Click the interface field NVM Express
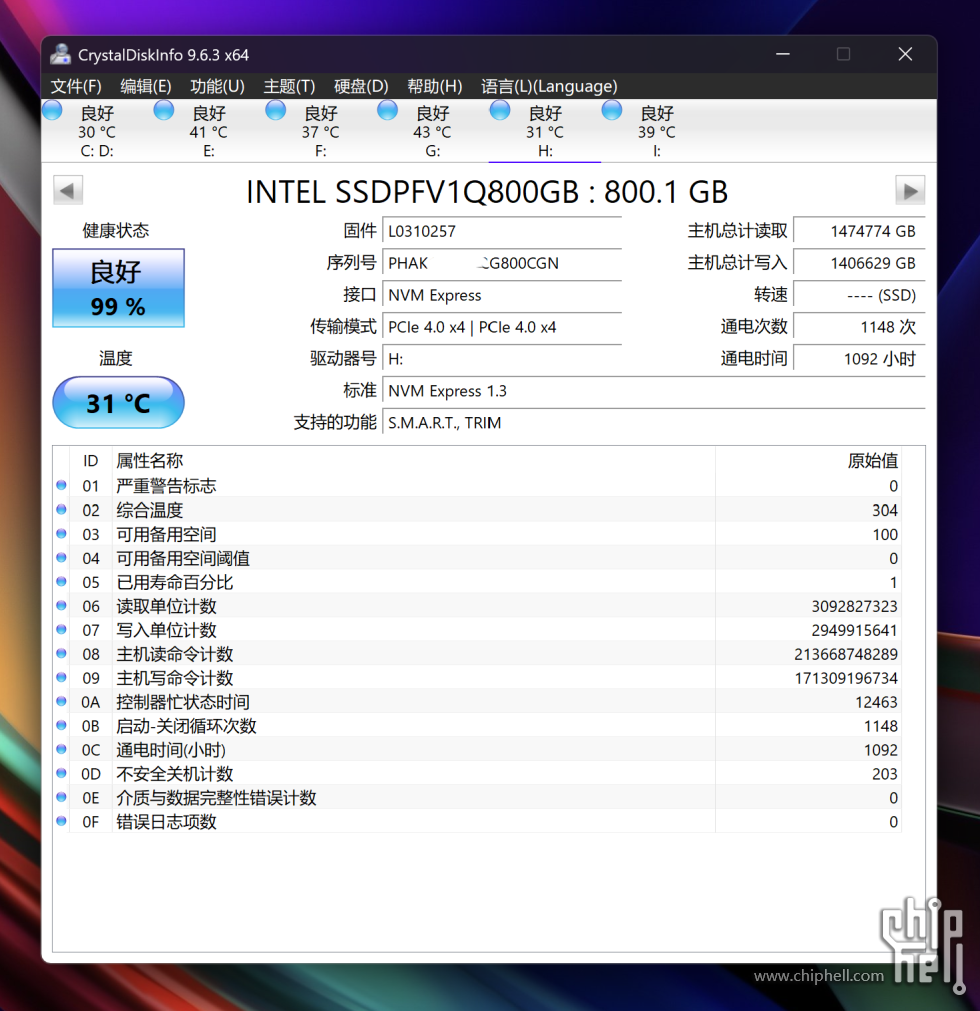Screen dimensions: 980x1011 click(x=502, y=295)
